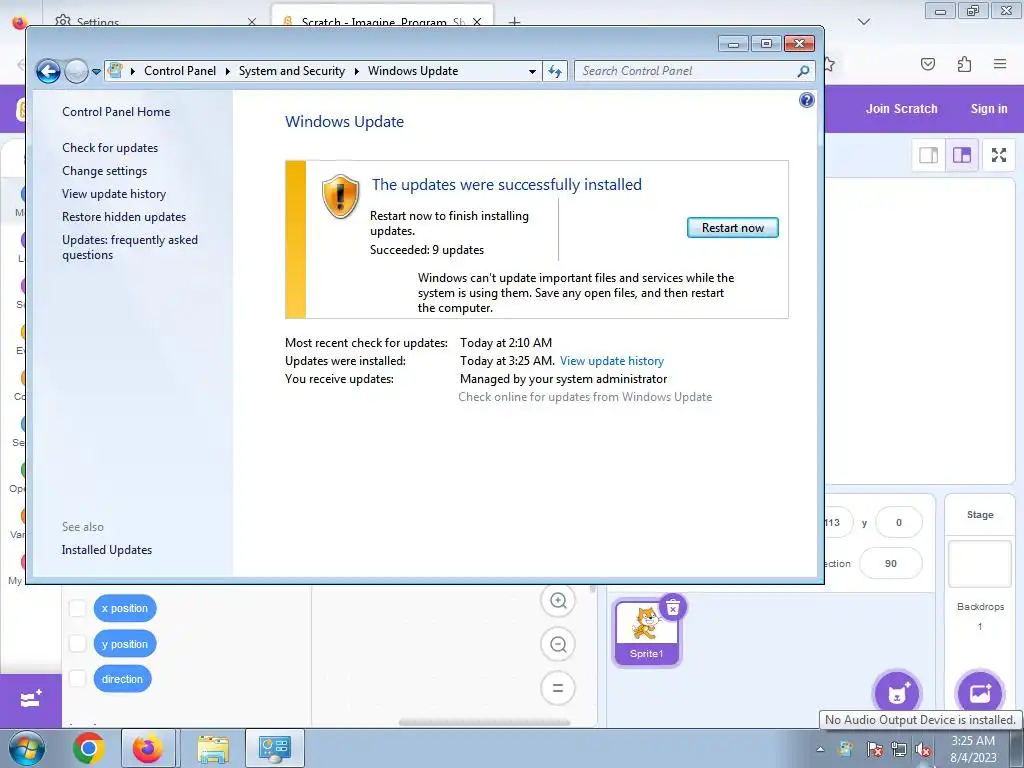Click Firefox Save to Pocket icon
Image resolution: width=1024 pixels, height=768 pixels.
pos(928,64)
